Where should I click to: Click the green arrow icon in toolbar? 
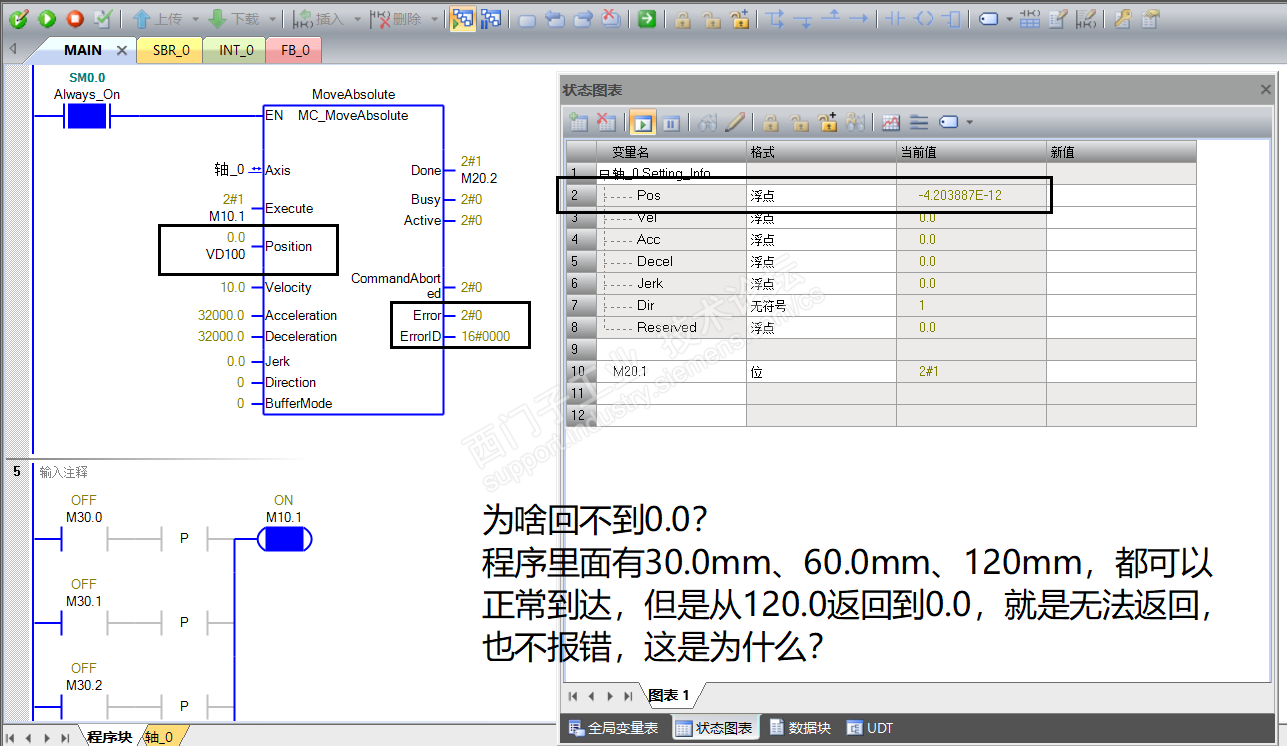tap(647, 18)
